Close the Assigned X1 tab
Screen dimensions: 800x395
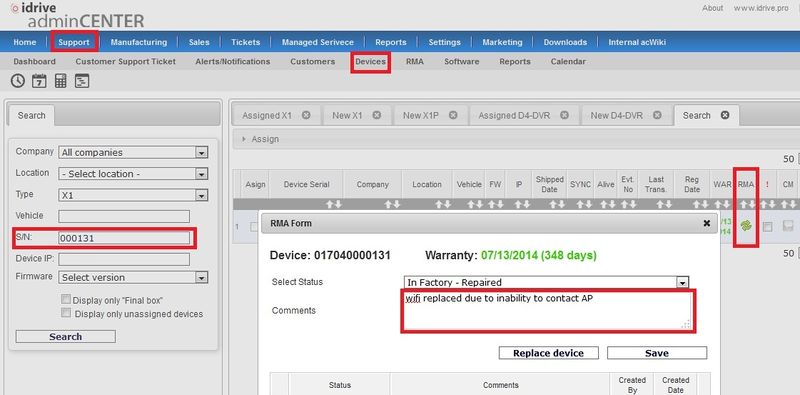pos(306,115)
